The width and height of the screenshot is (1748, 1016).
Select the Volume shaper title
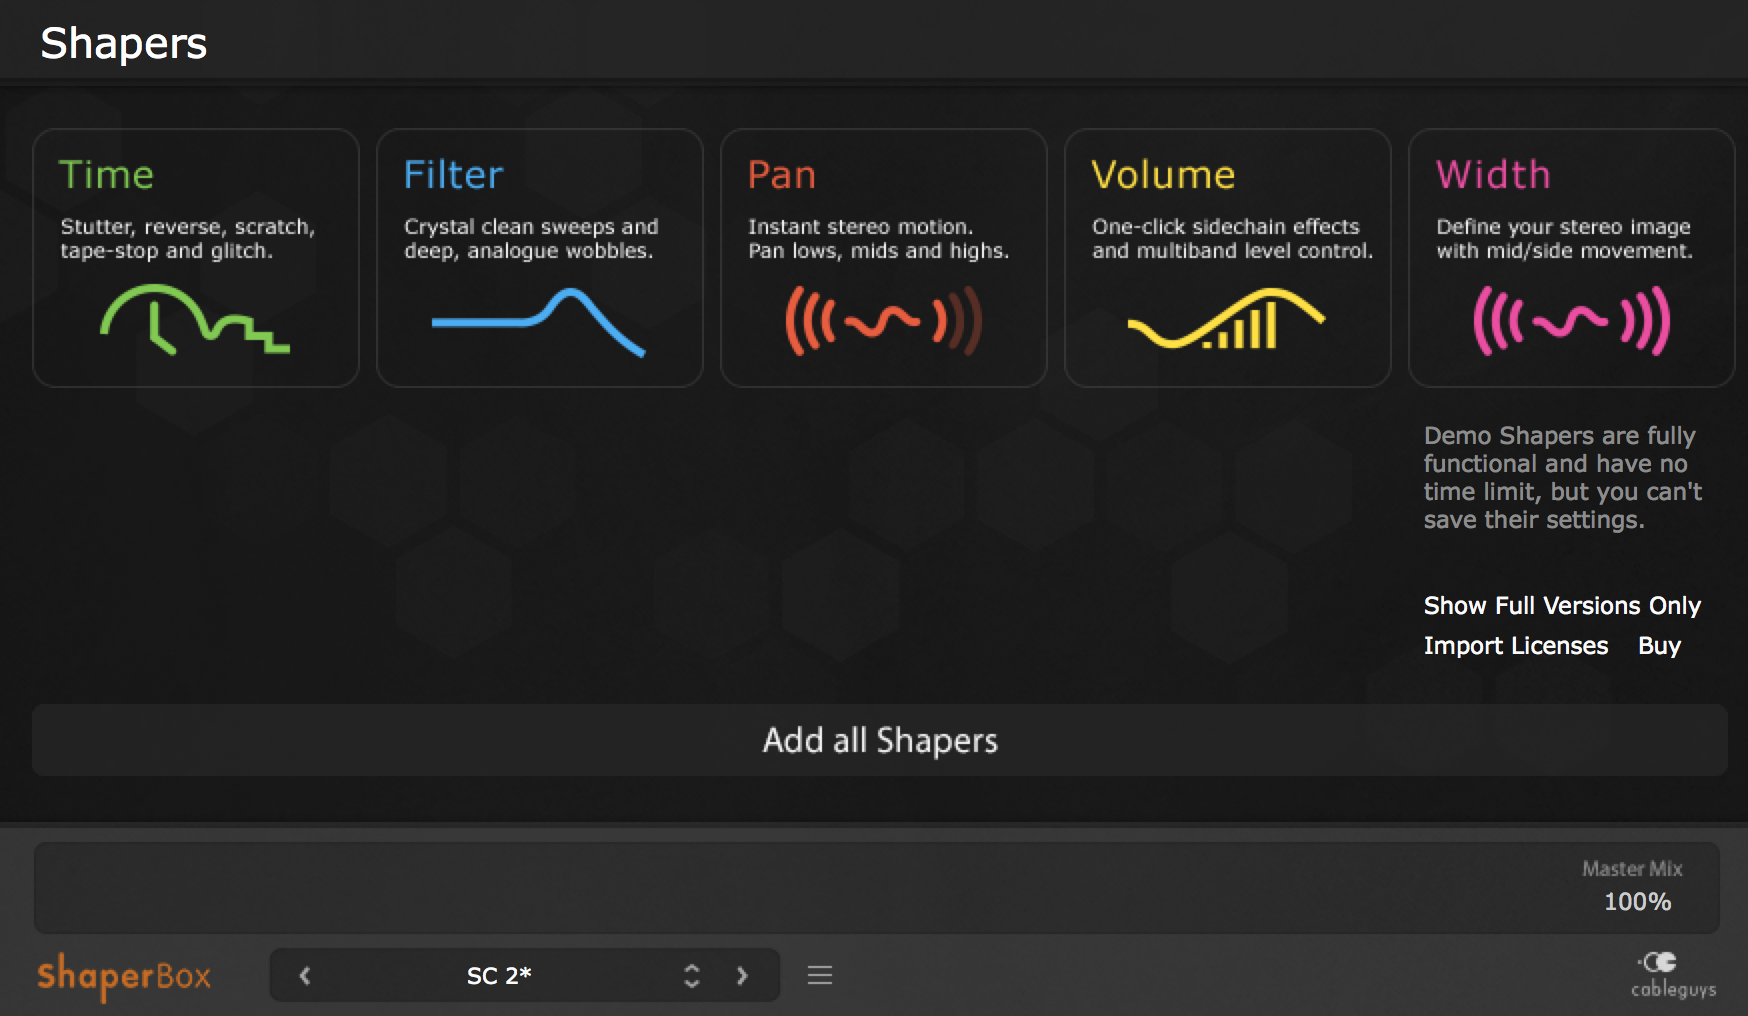1163,175
